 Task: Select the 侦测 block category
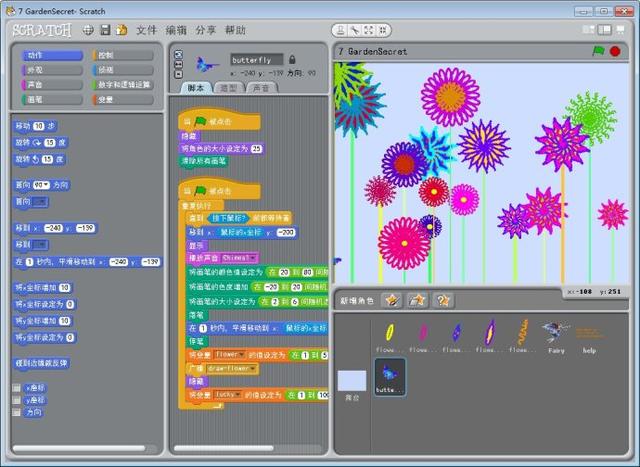click(x=123, y=70)
